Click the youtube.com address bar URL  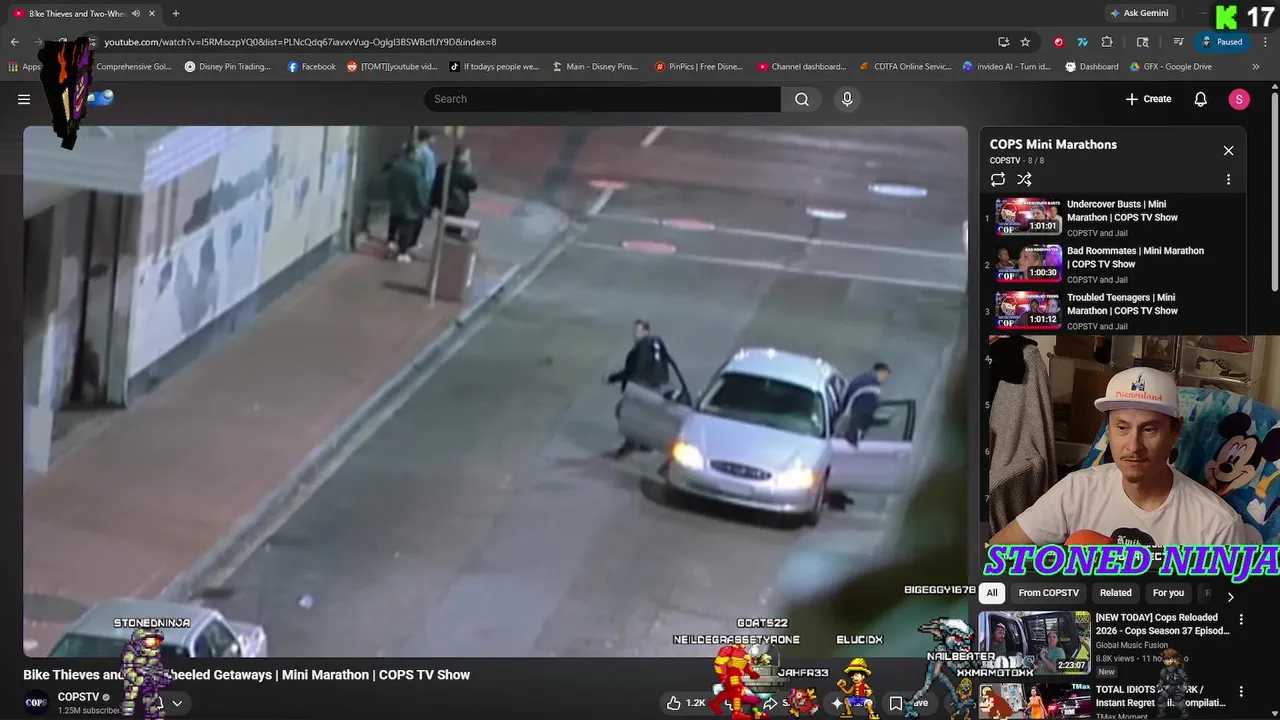pos(300,42)
